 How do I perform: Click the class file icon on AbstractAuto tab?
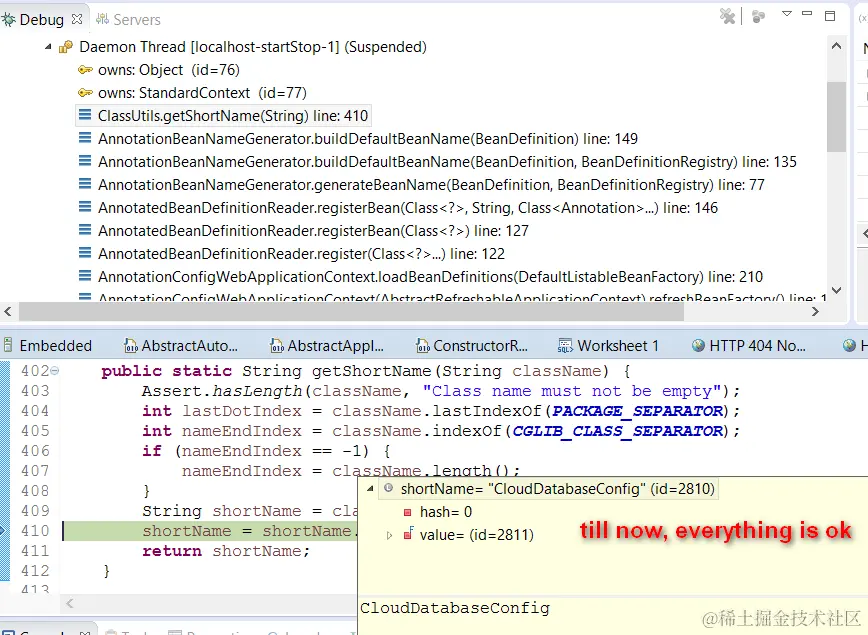(131, 346)
